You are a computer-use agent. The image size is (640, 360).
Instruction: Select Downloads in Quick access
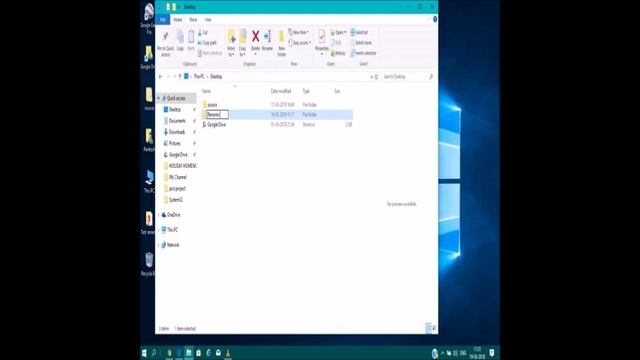coord(177,132)
